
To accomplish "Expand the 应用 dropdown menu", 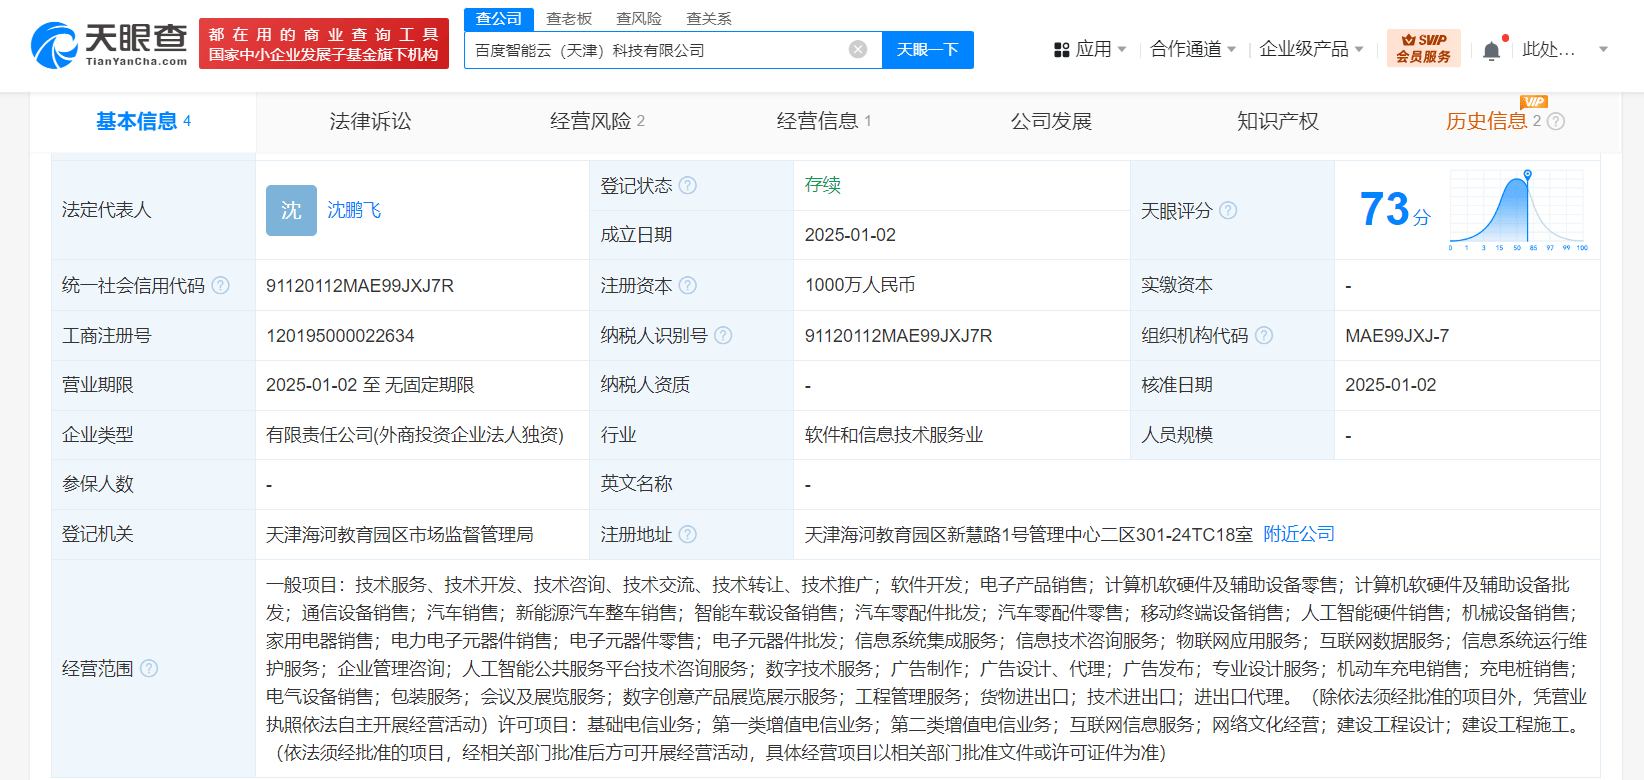I will pyautogui.click(x=1090, y=49).
